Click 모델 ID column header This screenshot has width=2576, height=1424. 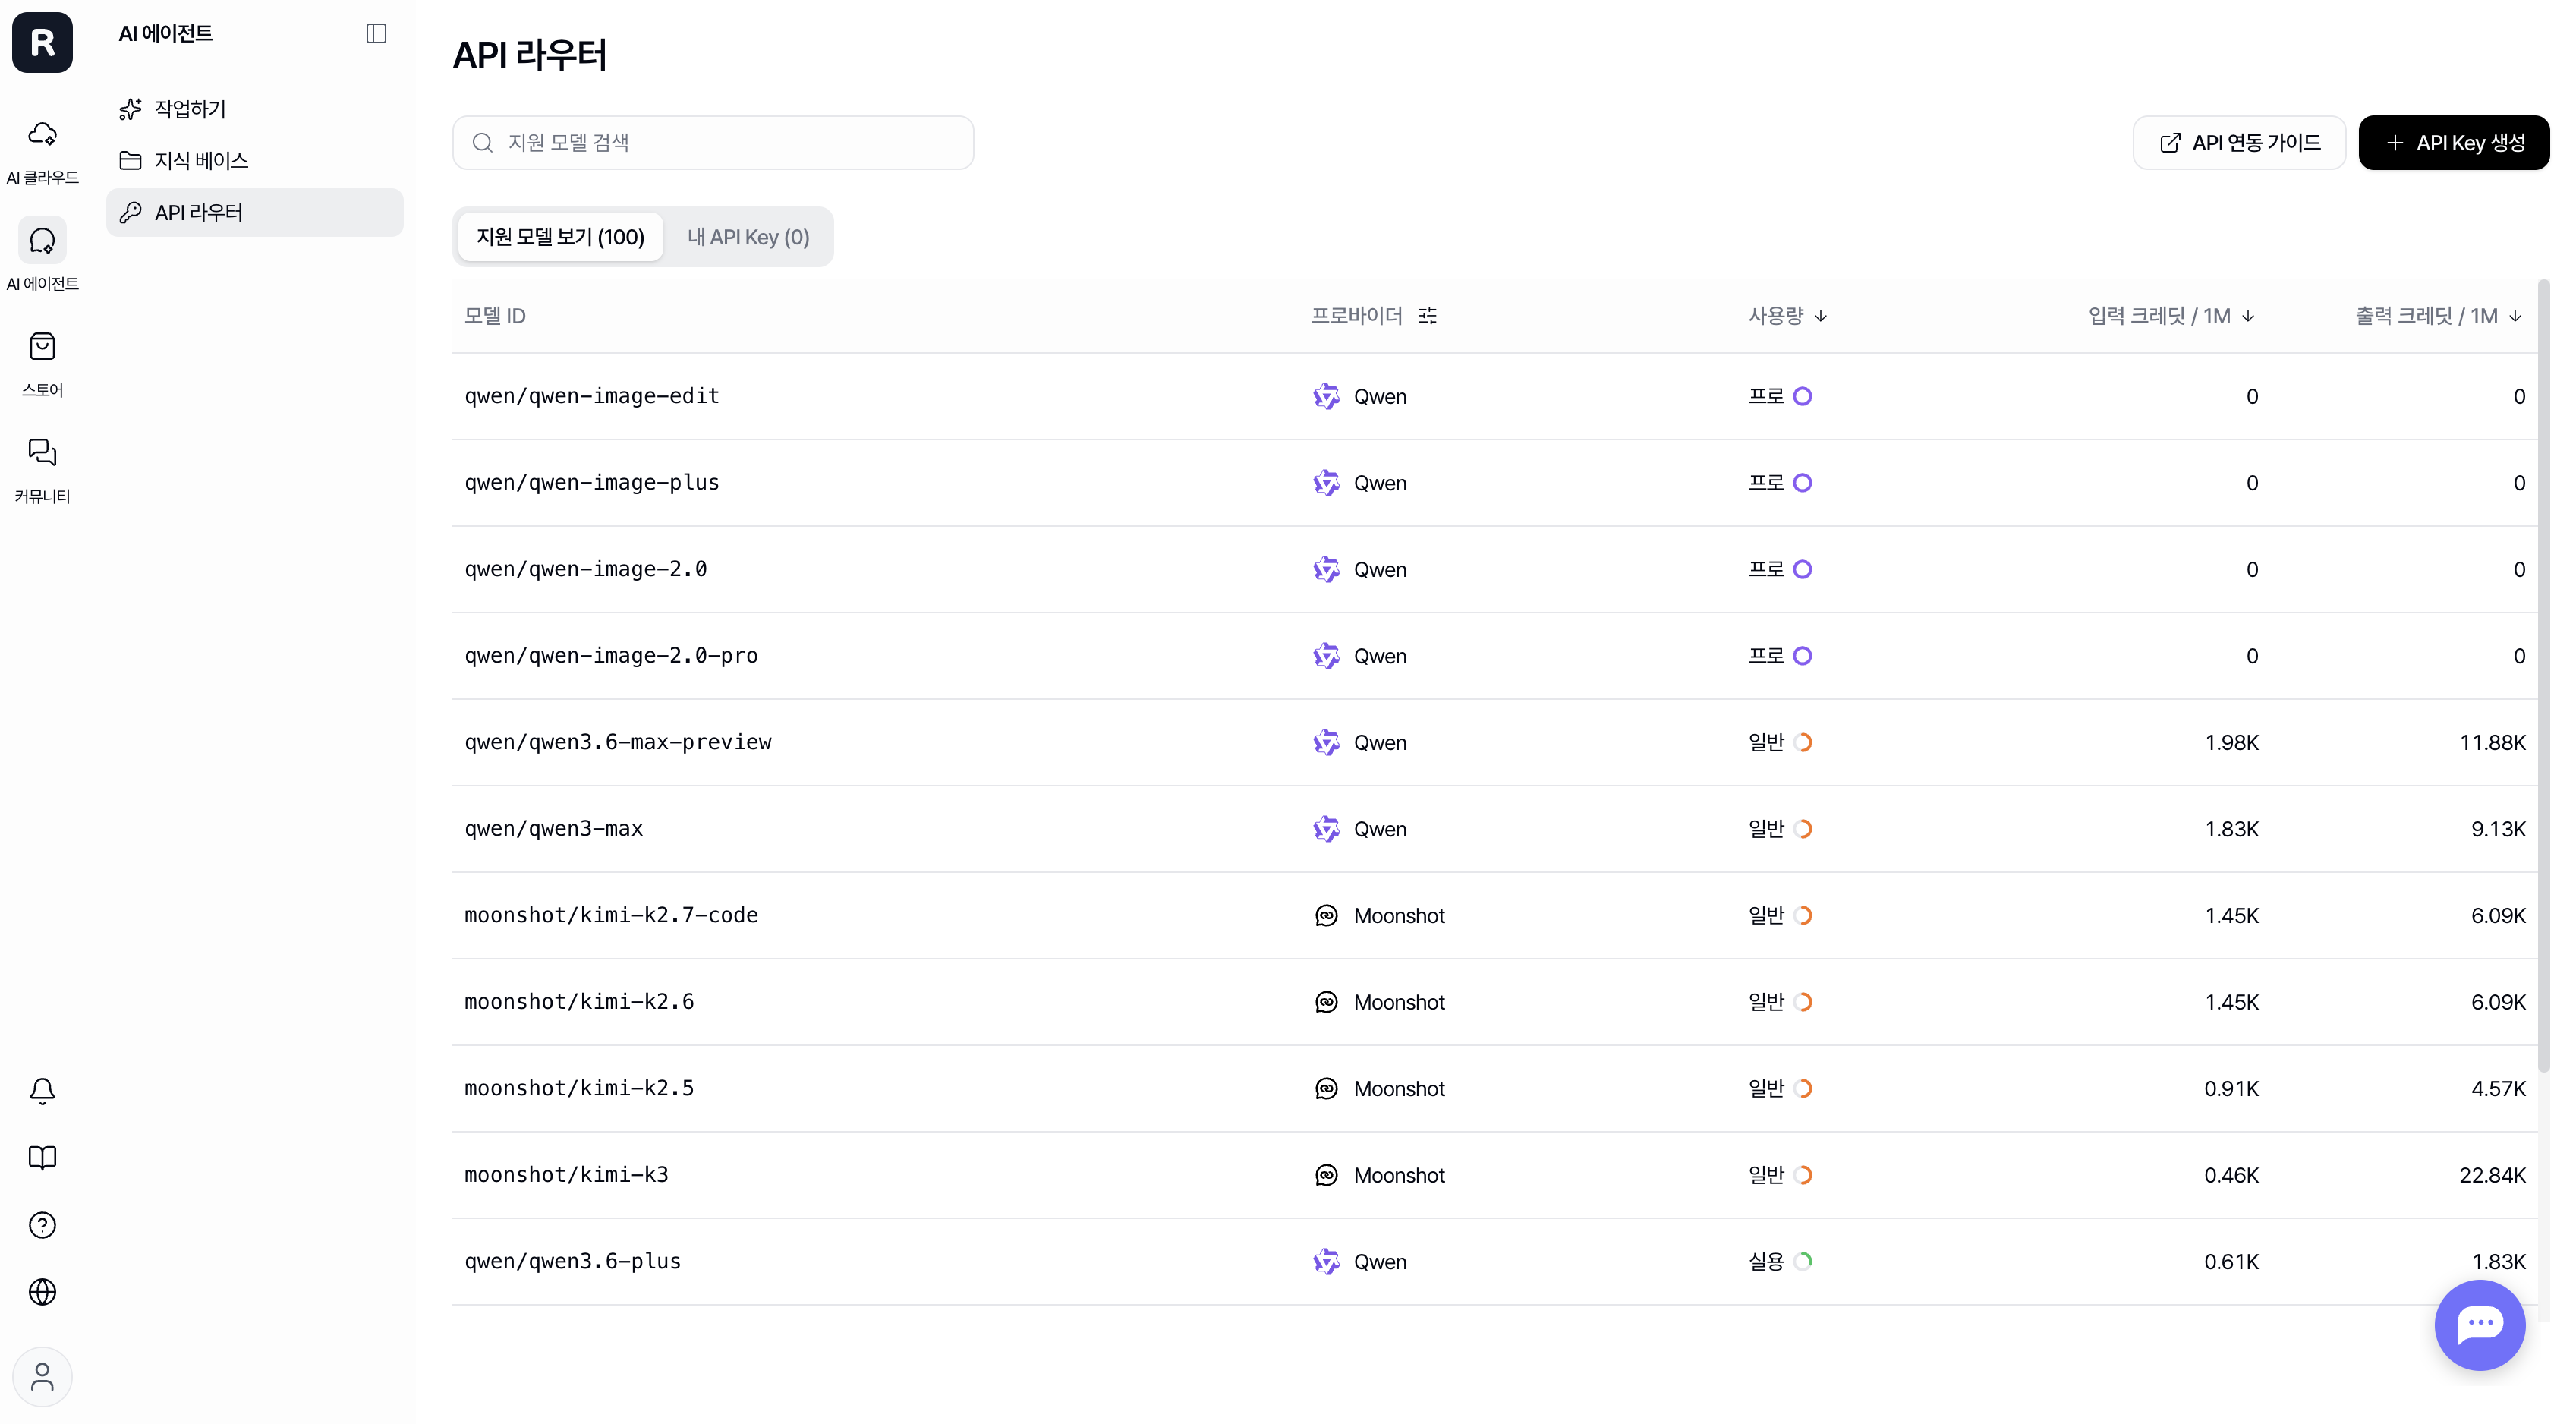tap(495, 316)
